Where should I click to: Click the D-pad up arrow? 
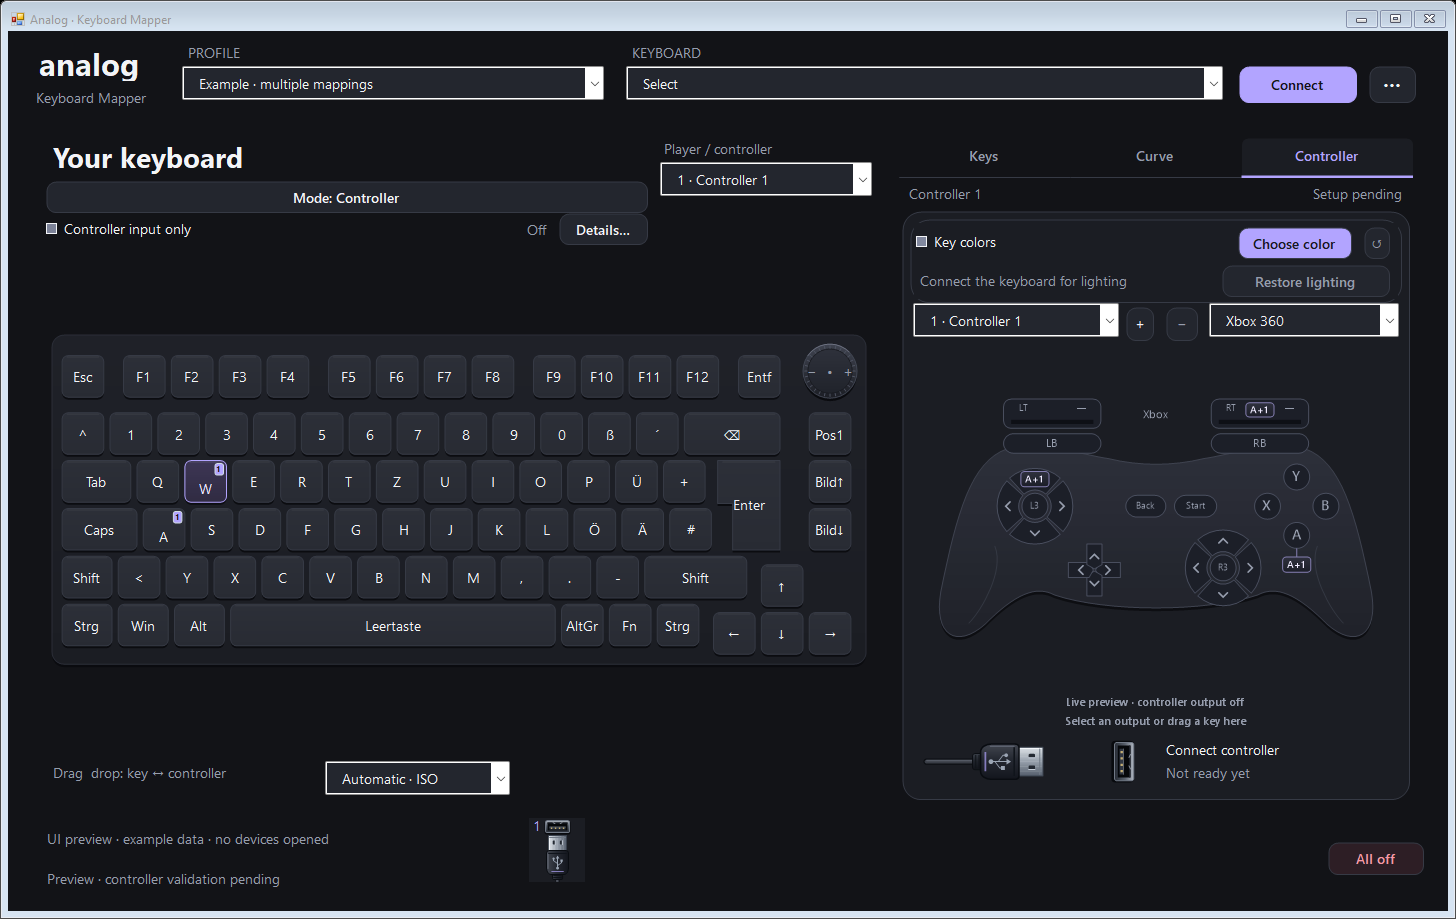point(1094,554)
